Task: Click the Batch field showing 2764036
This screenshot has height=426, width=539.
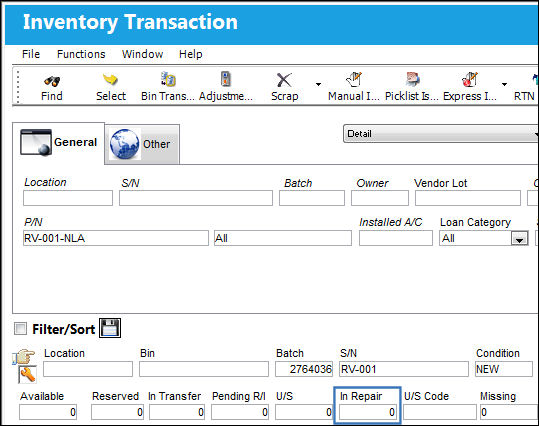Action: pos(304,369)
